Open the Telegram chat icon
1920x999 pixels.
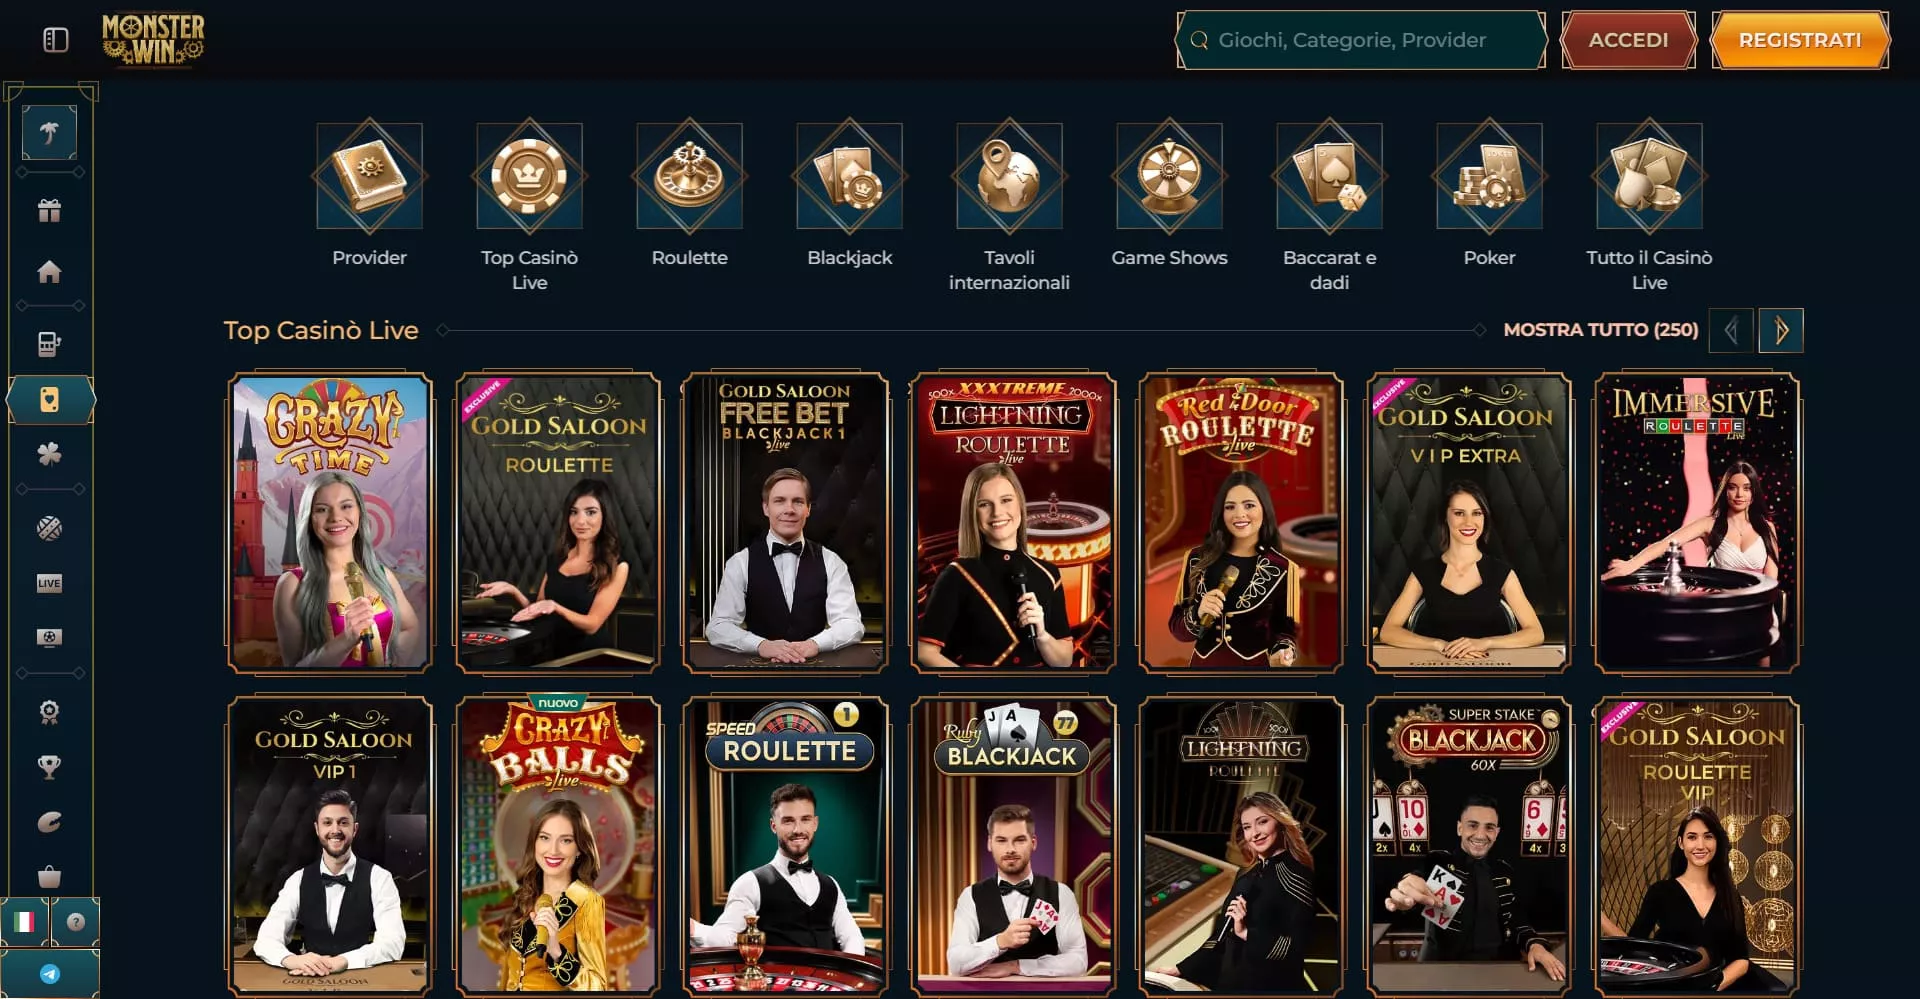50,973
